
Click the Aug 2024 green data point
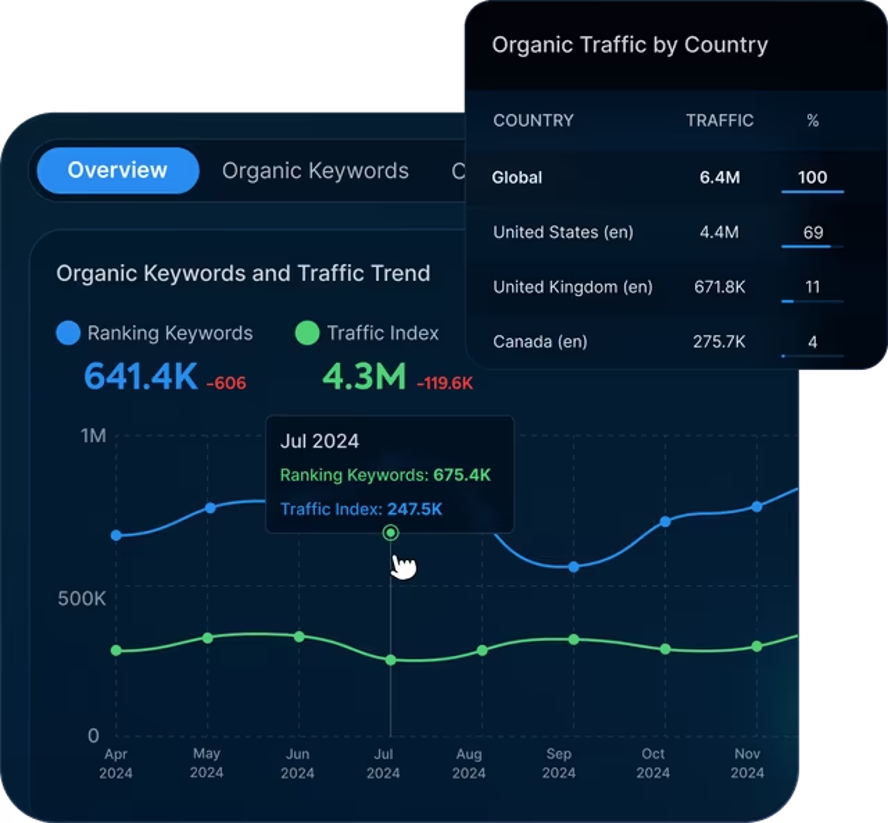(482, 650)
